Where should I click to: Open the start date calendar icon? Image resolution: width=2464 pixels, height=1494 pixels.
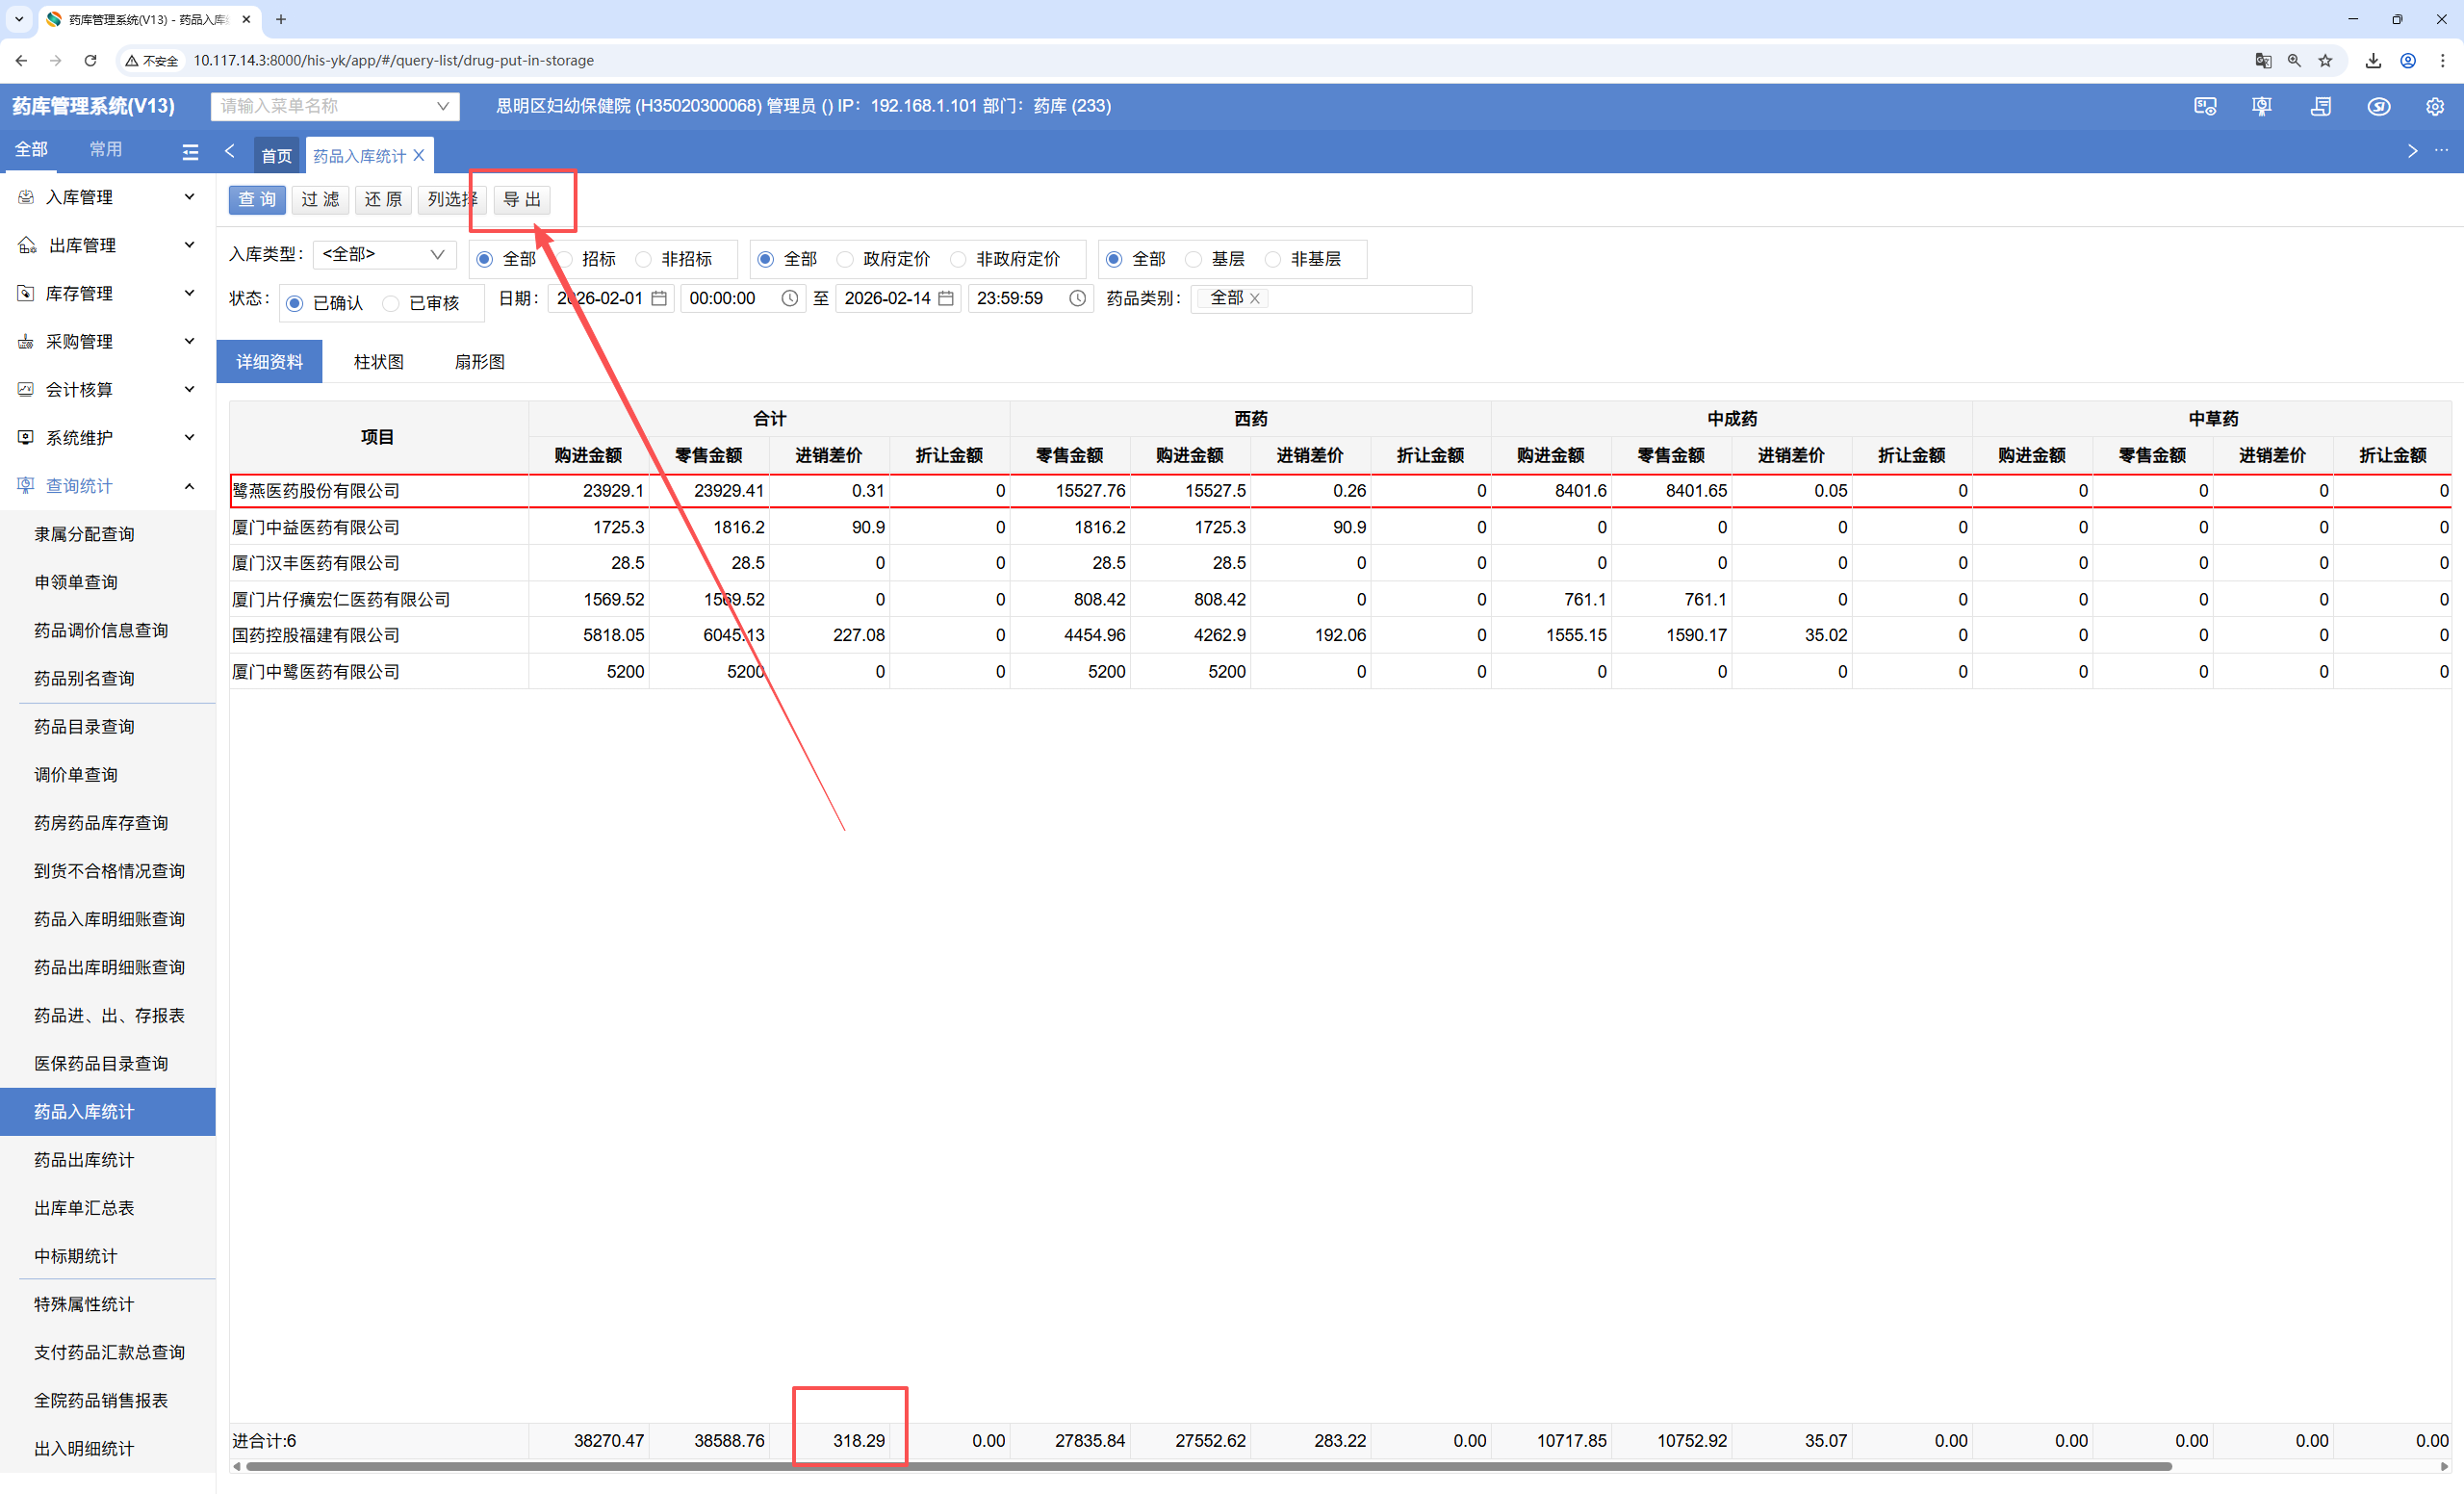659,298
